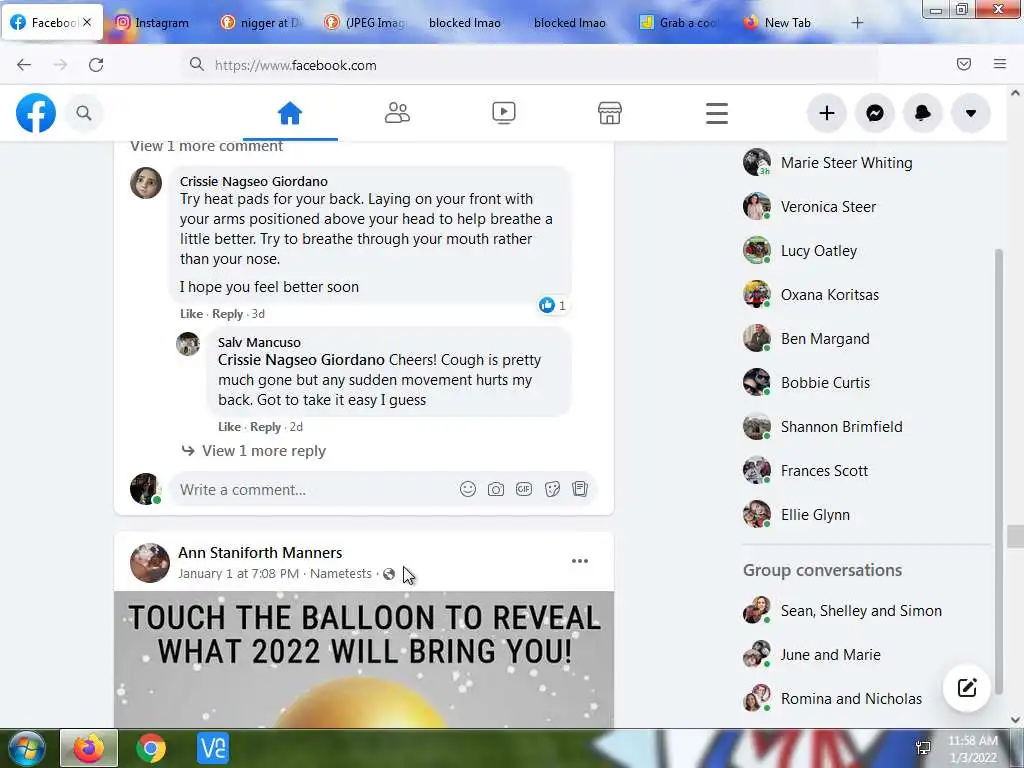Click the facebook.com address bar
Screen dimensions: 1024x768
529,65
